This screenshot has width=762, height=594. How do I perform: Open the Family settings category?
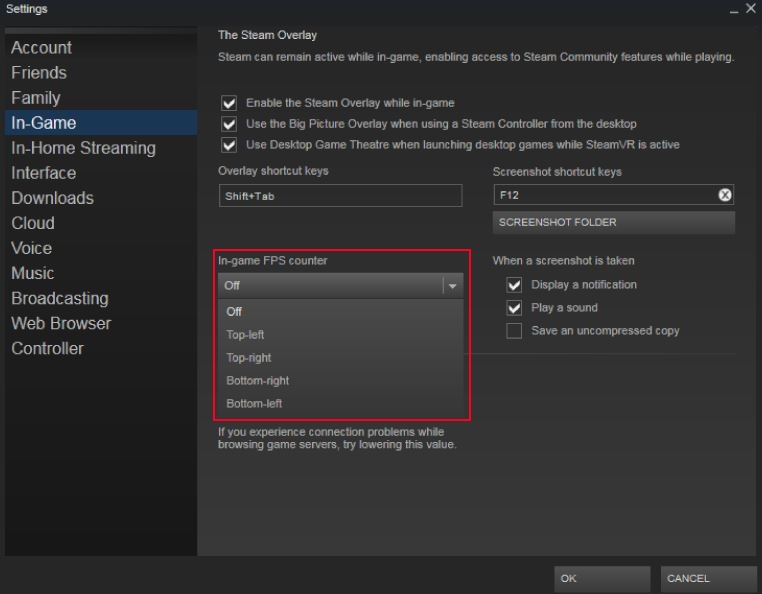coord(101,98)
